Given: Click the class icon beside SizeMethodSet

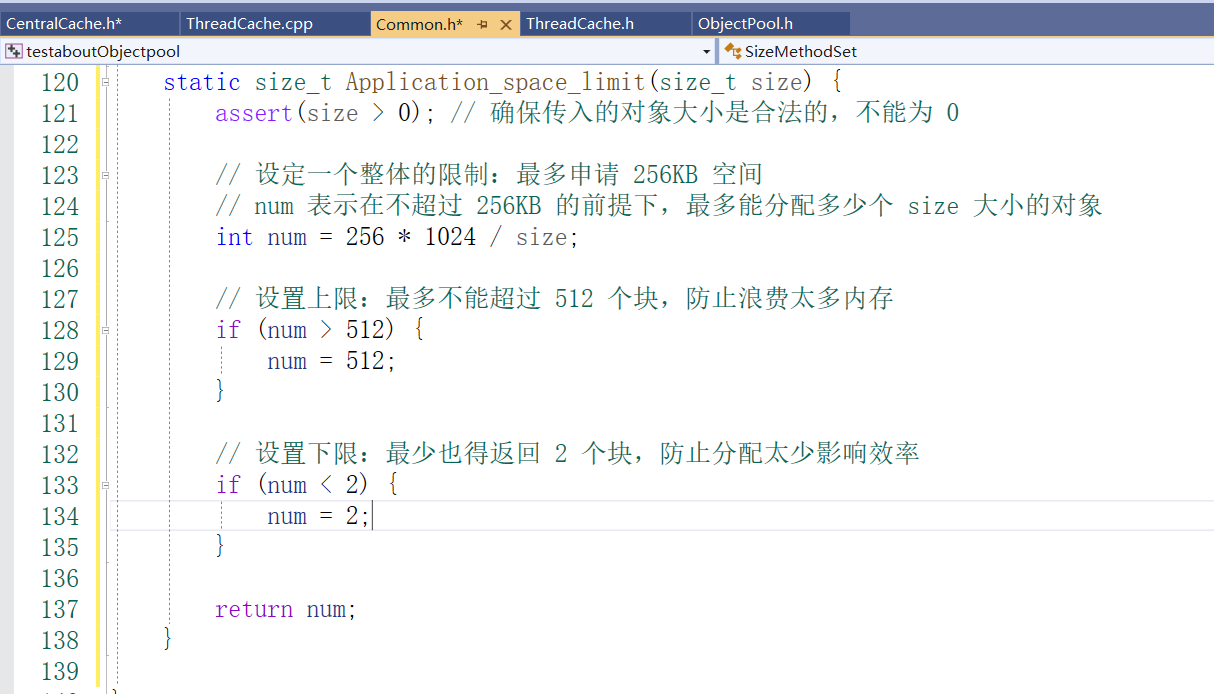Looking at the screenshot, I should click(733, 51).
